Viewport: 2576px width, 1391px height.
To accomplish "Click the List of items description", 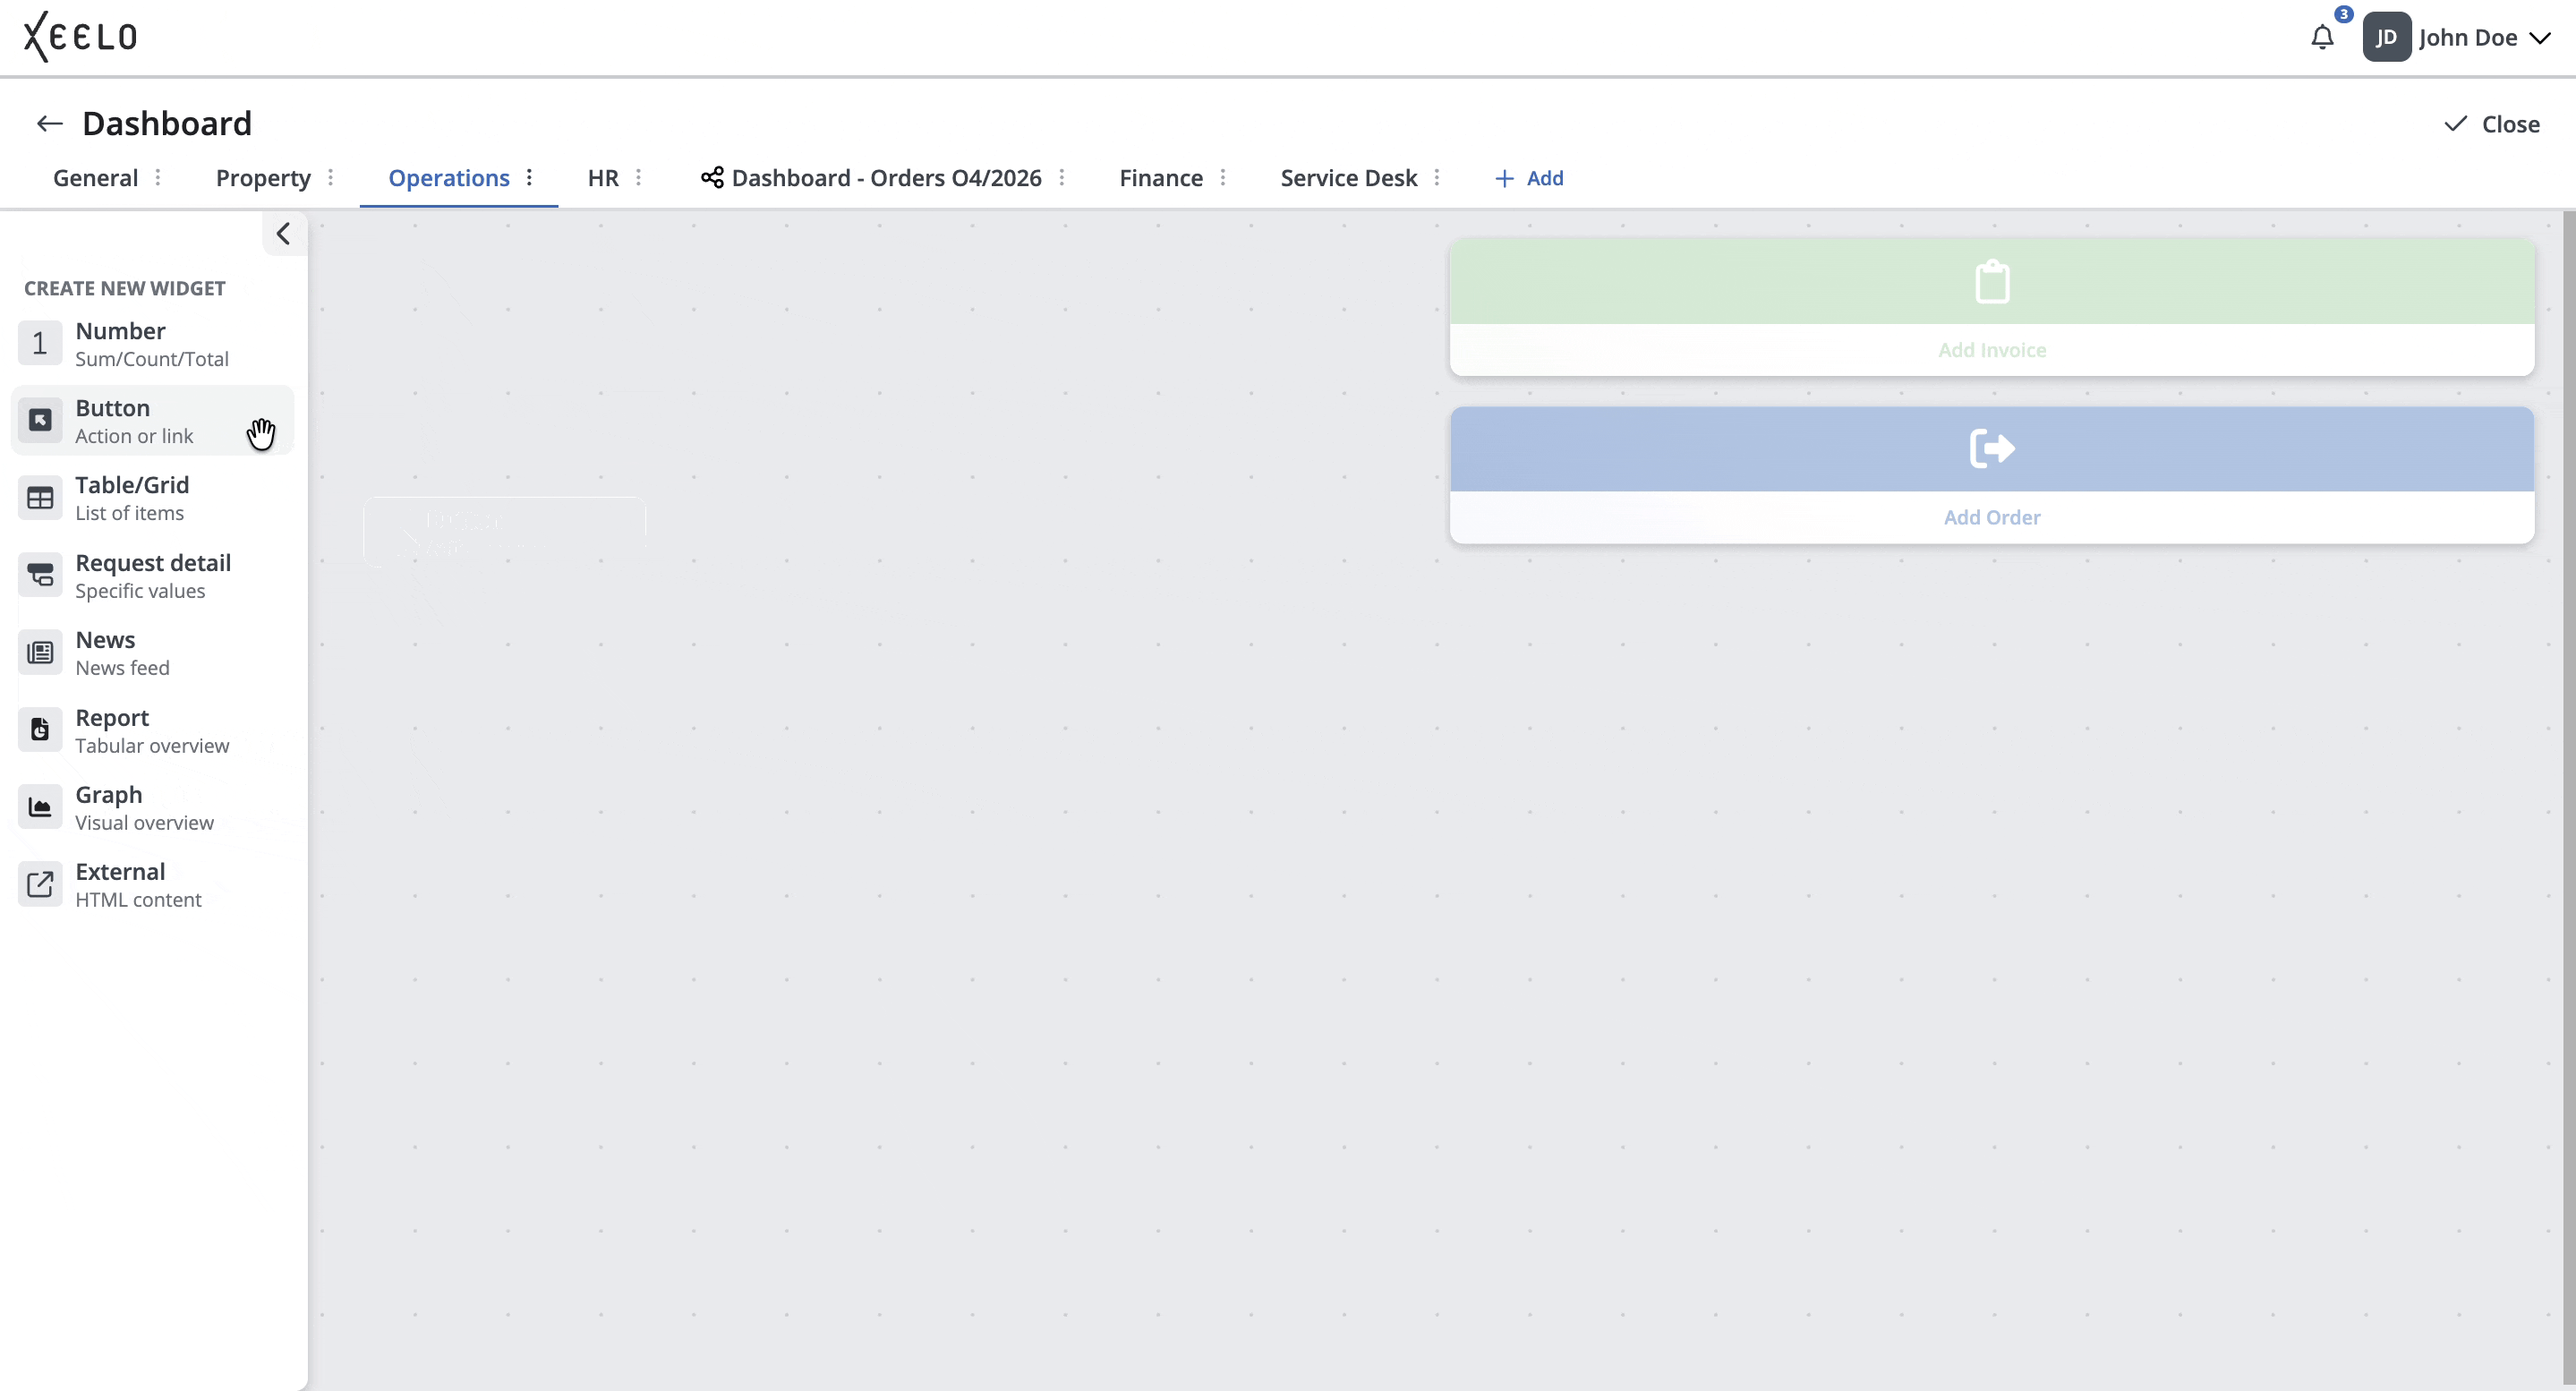I will pyautogui.click(x=130, y=513).
